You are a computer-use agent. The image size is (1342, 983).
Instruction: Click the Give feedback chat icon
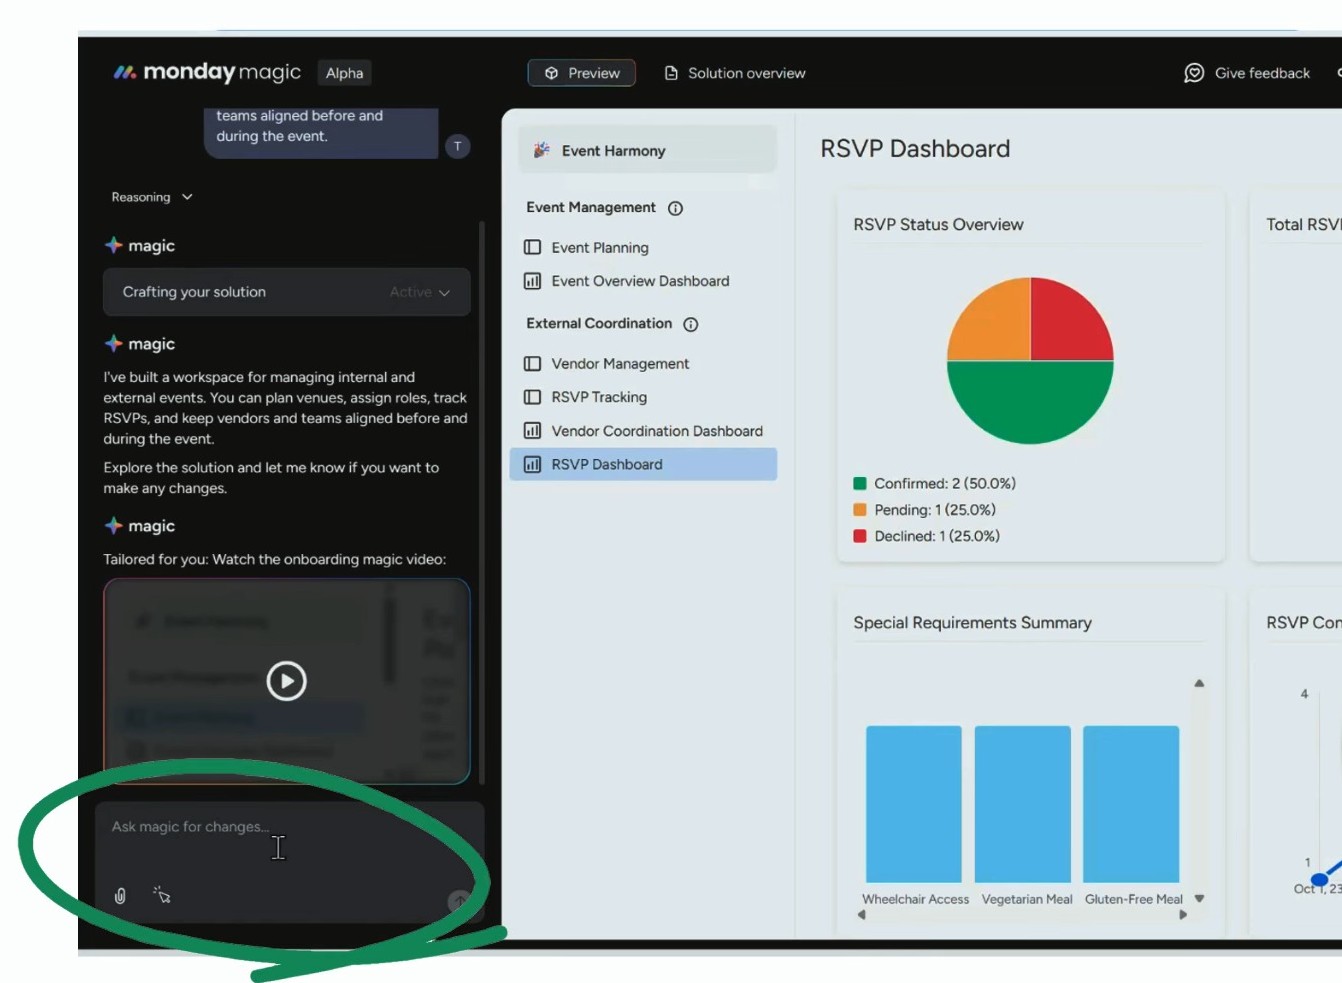(x=1194, y=73)
